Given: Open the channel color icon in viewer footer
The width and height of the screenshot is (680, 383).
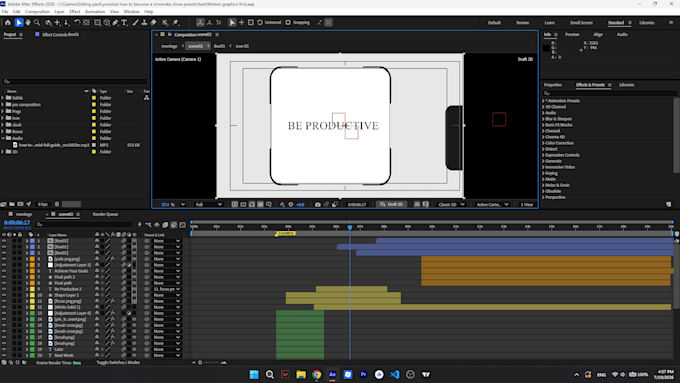Looking at the screenshot, I should tap(282, 204).
